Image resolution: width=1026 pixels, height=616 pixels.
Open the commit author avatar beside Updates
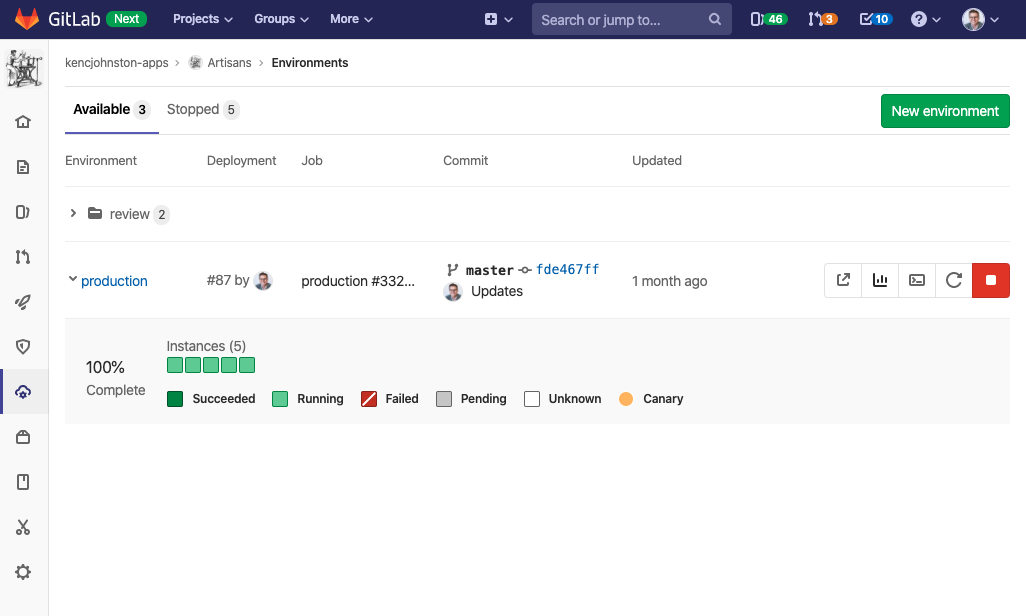coord(453,291)
